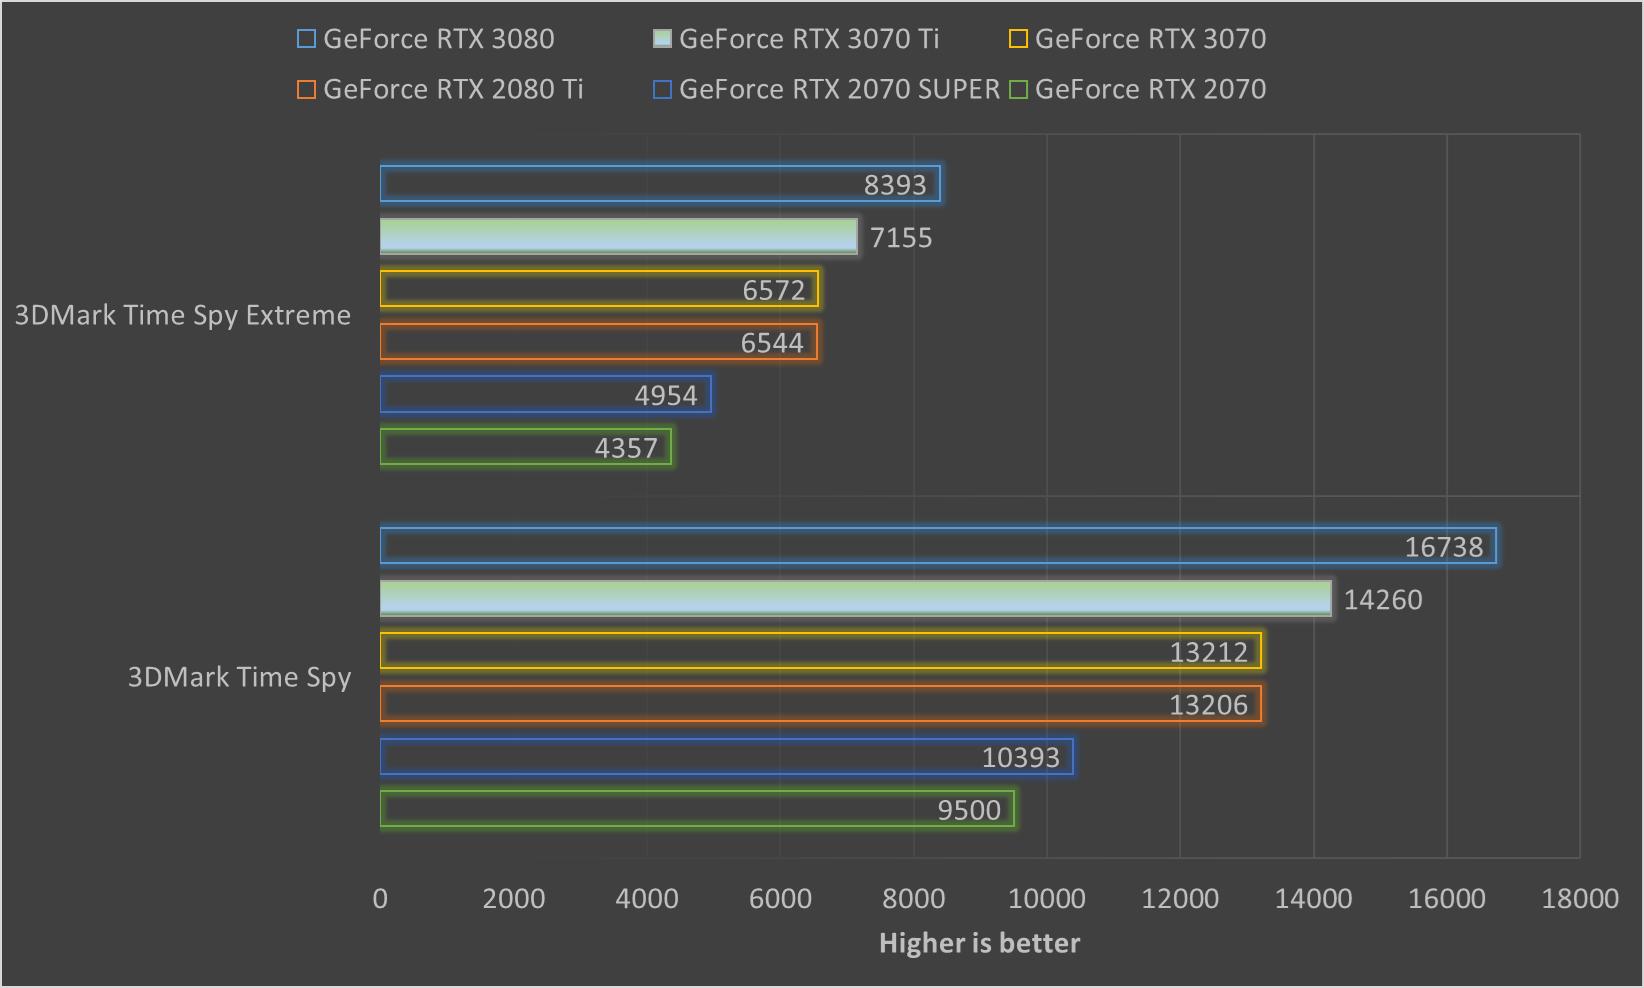Click the GeForce RTX 3070 legend marker

point(1017,39)
